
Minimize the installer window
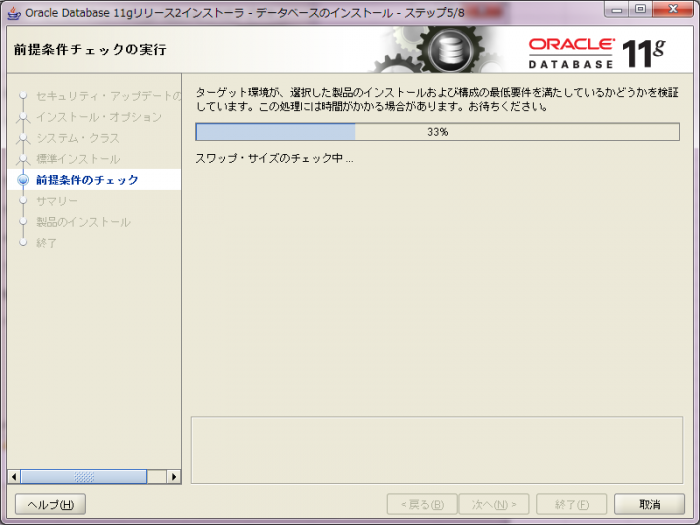point(617,9)
